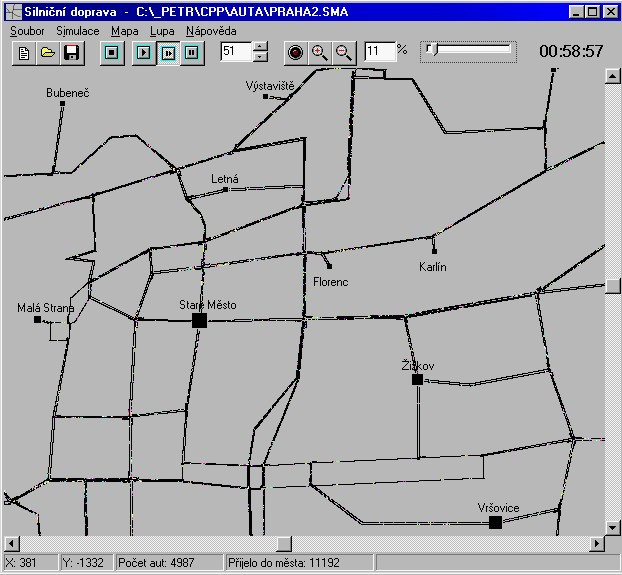622x575 pixels.
Task: Open a file with the folder icon
Action: coord(48,53)
